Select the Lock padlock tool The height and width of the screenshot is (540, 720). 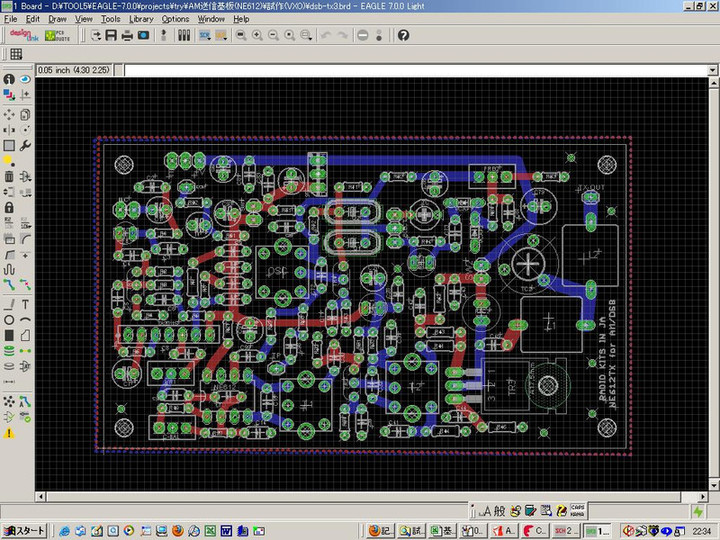click(x=9, y=208)
